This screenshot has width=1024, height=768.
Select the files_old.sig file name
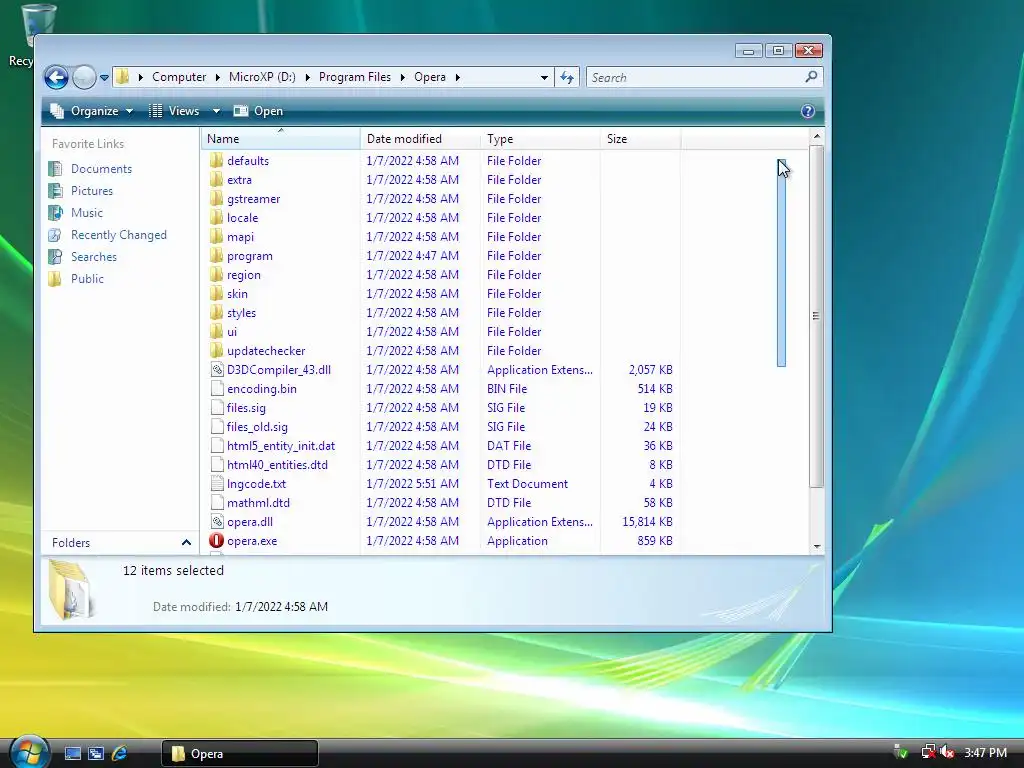click(257, 427)
